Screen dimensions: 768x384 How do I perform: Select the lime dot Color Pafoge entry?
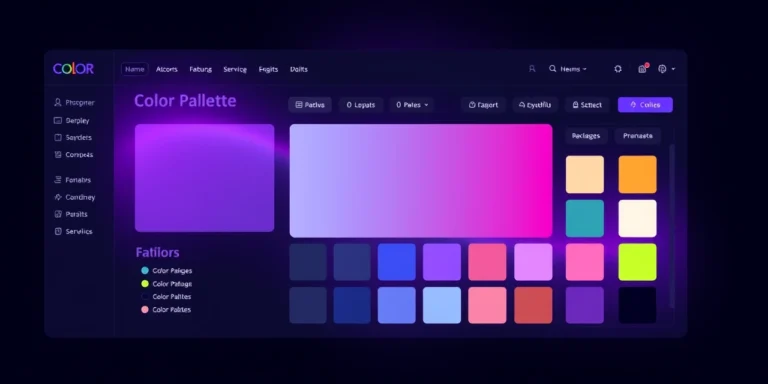167,284
